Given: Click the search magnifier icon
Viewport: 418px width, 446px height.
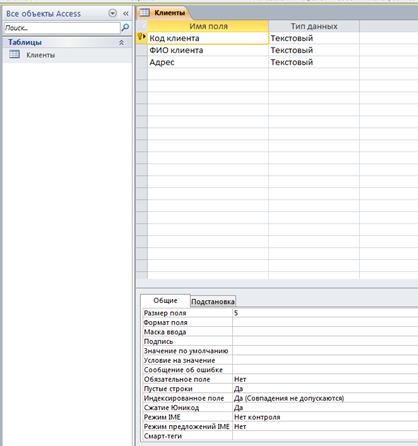Looking at the screenshot, I should 125,28.
